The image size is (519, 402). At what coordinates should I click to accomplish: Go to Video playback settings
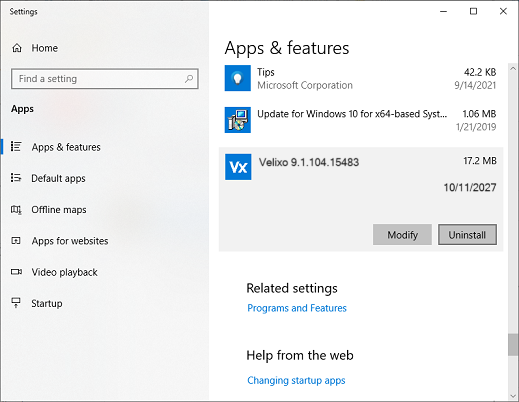64,272
